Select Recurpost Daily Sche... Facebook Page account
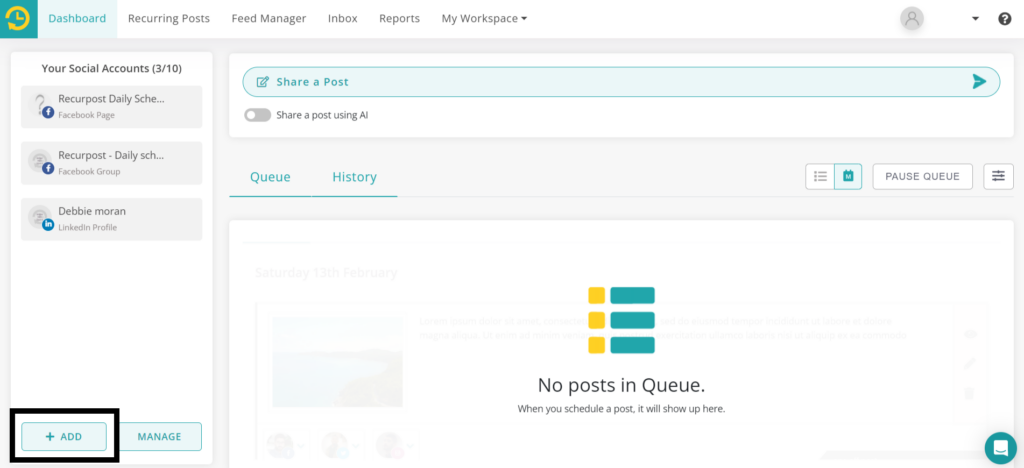1024x468 pixels. [x=112, y=106]
